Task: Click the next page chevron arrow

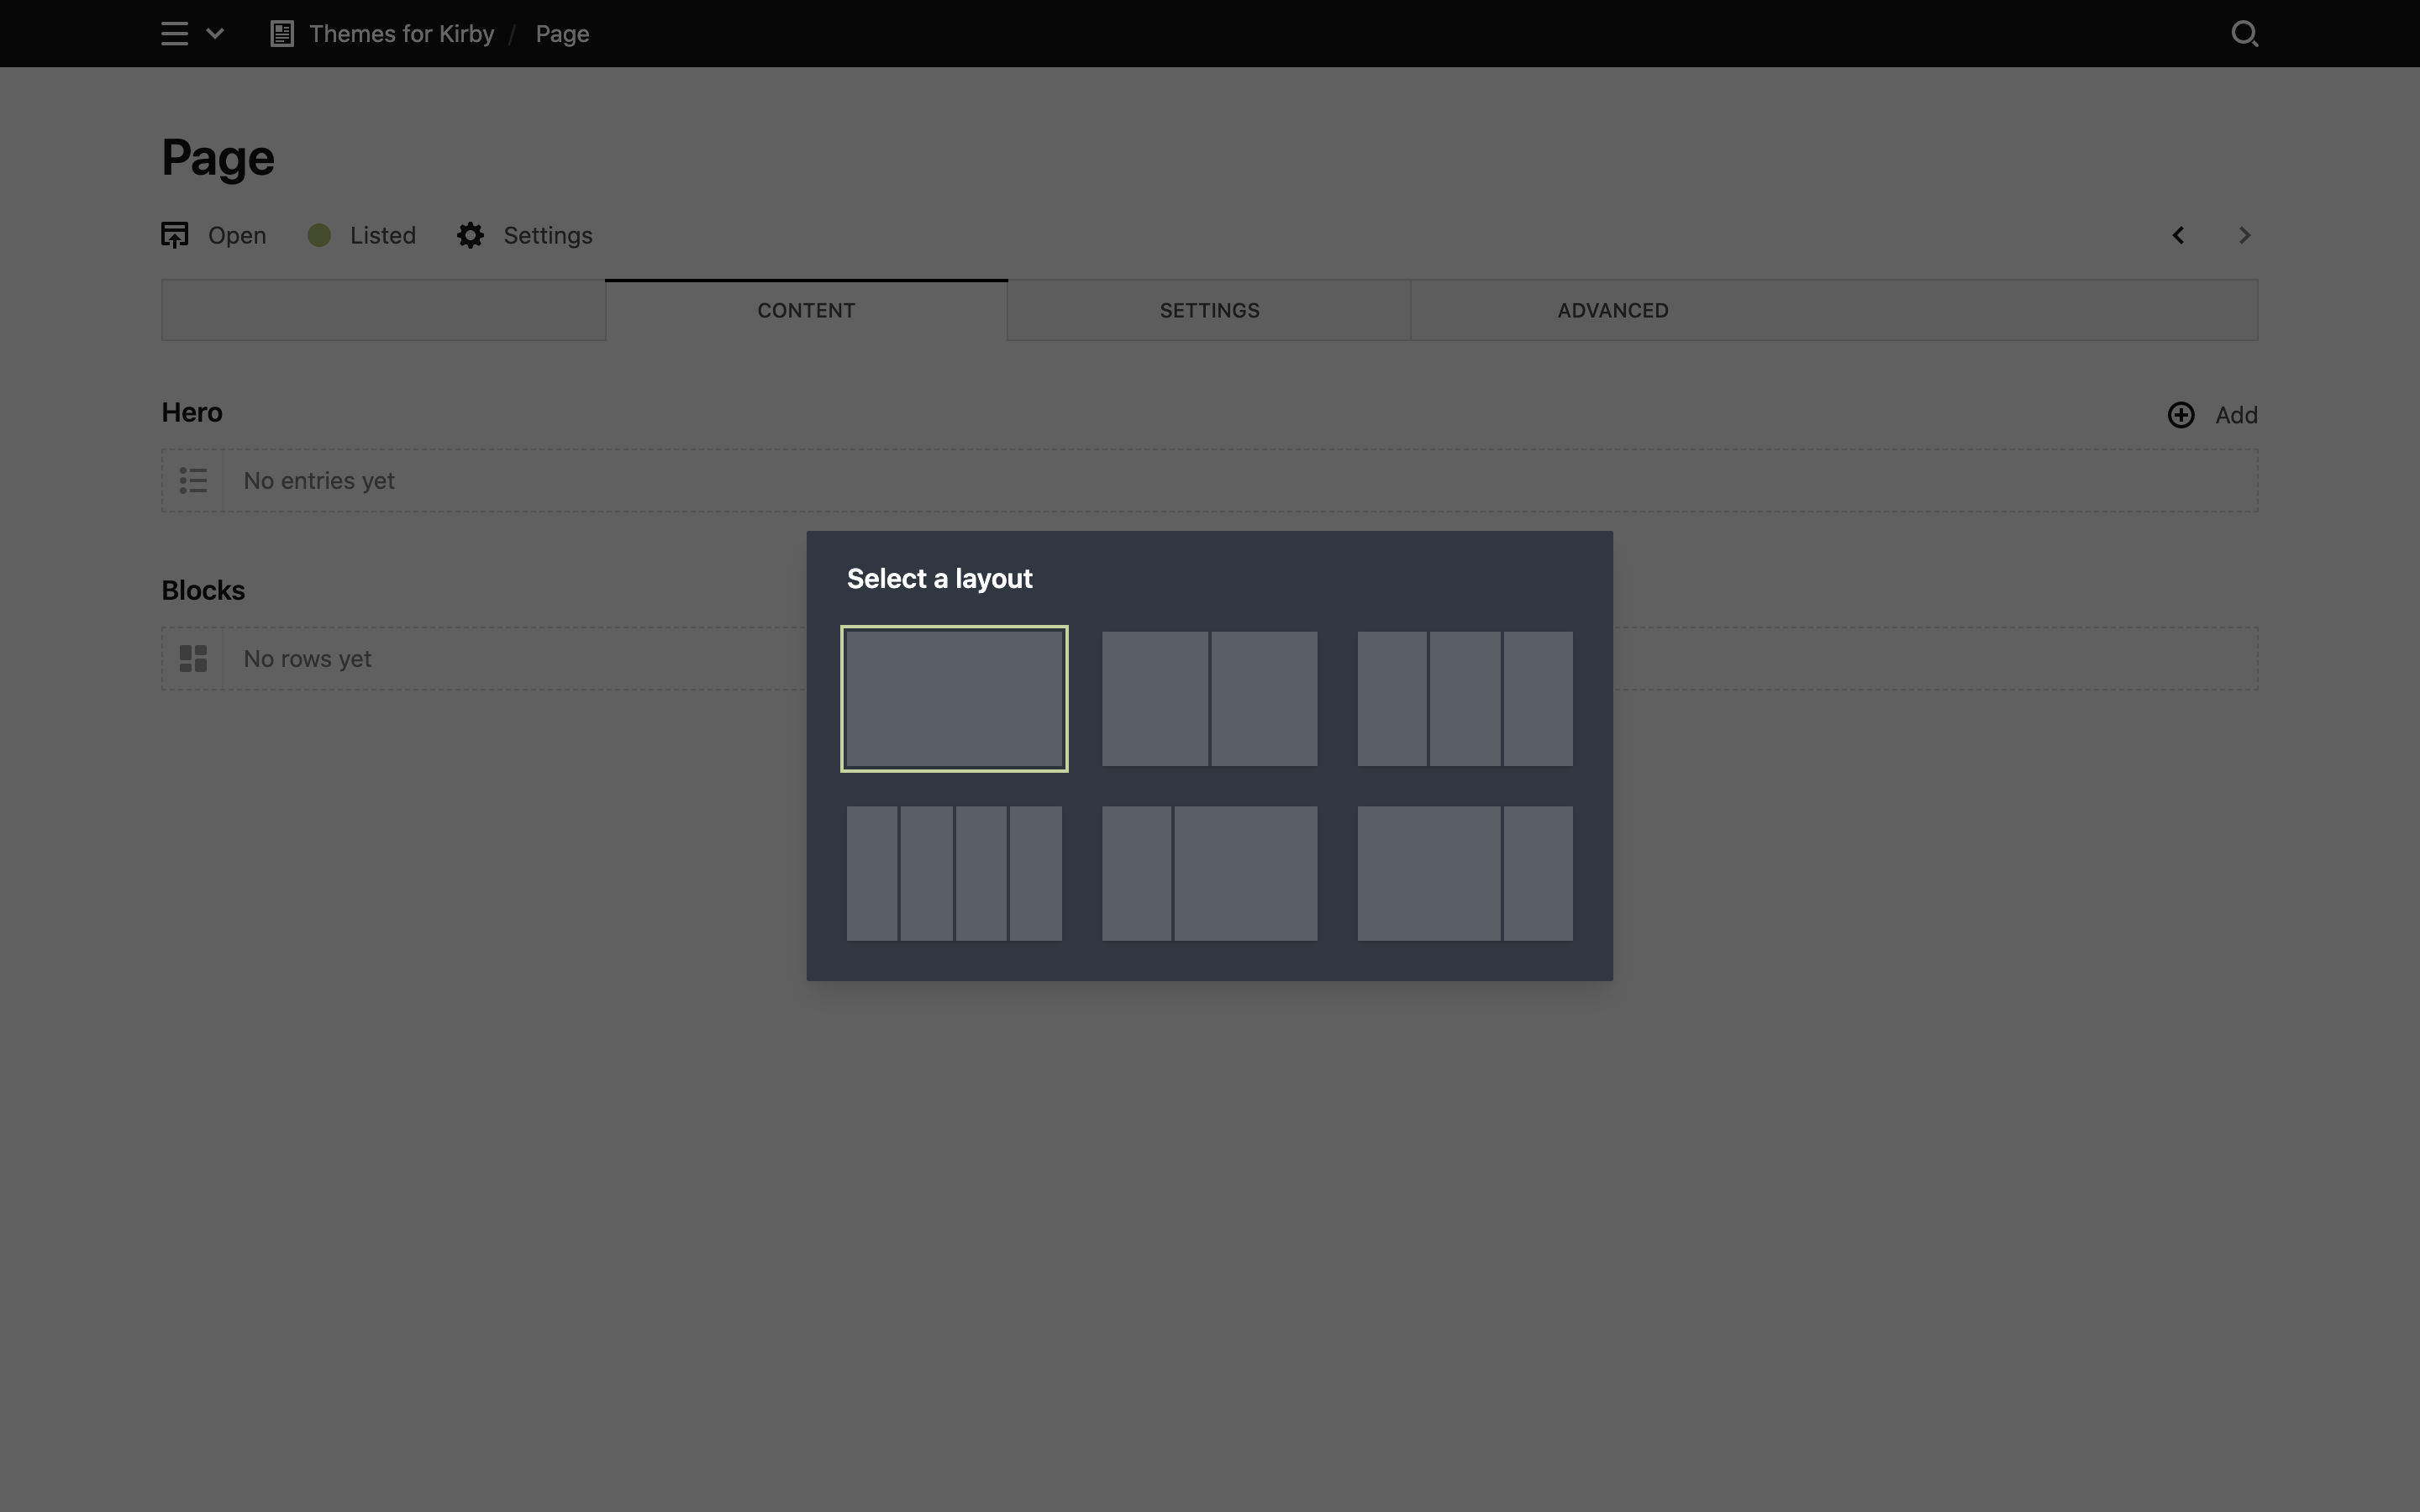Action: coord(2244,235)
